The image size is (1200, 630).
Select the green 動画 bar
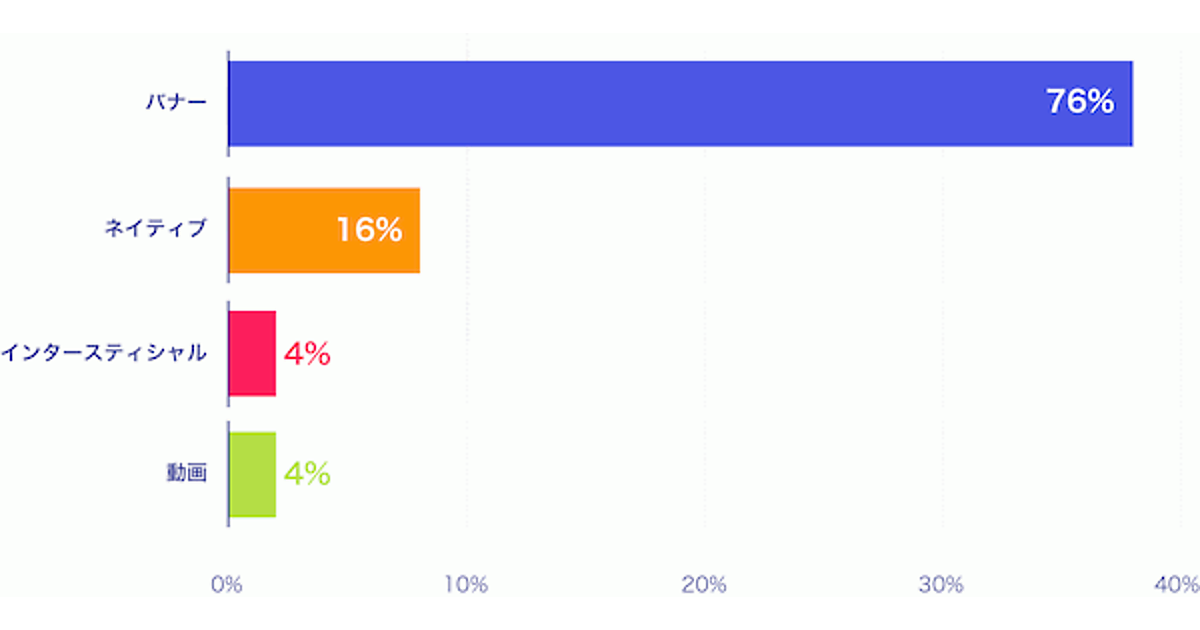click(x=253, y=474)
